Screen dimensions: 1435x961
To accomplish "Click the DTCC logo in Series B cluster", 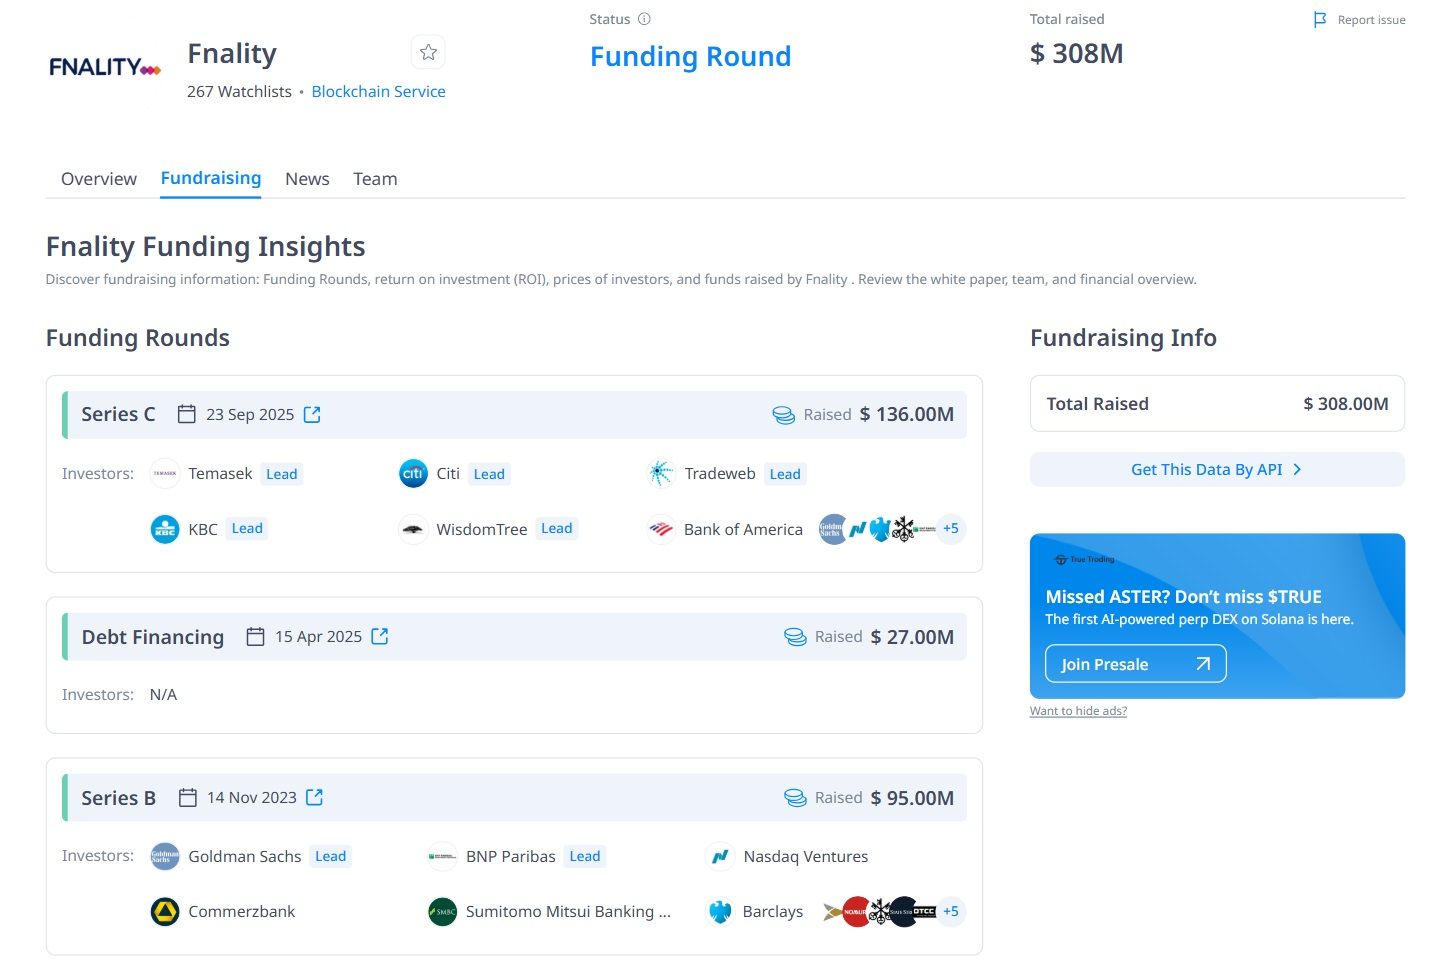I will coord(924,911).
